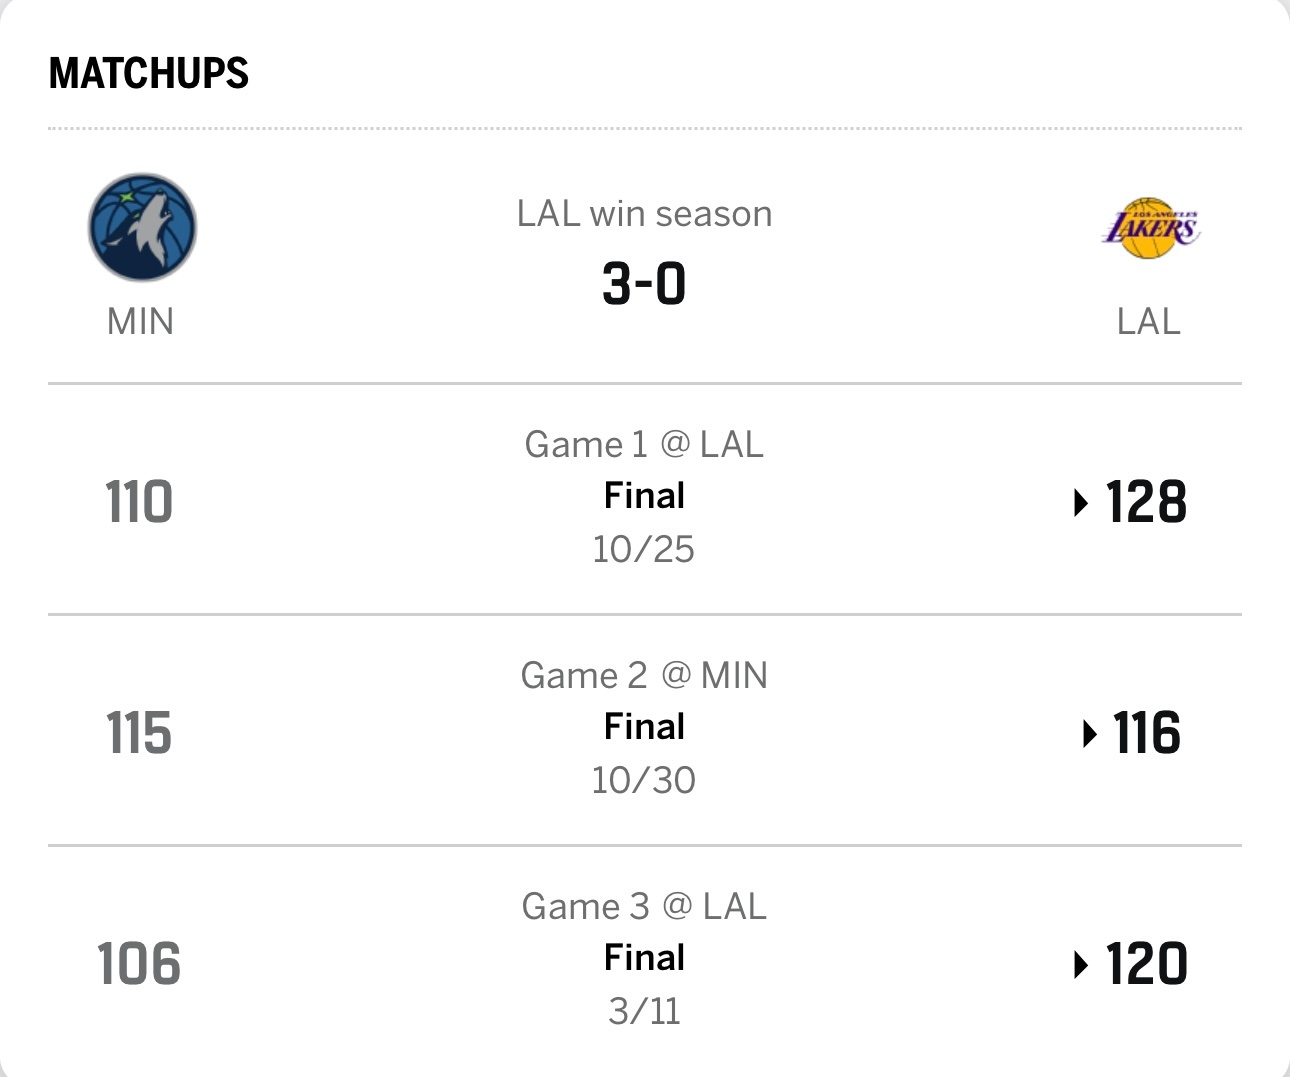Click the Minnesota Timberwolves logo
Image resolution: width=1290 pixels, height=1077 pixels.
[x=142, y=227]
